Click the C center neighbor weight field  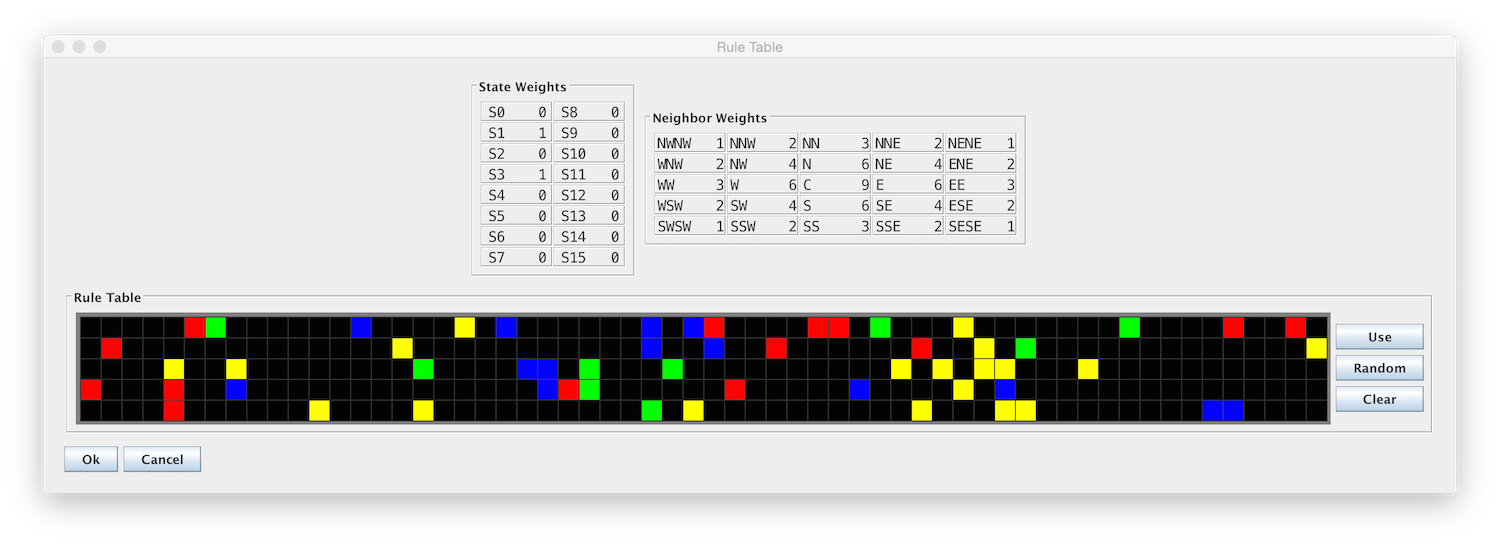[x=835, y=185]
